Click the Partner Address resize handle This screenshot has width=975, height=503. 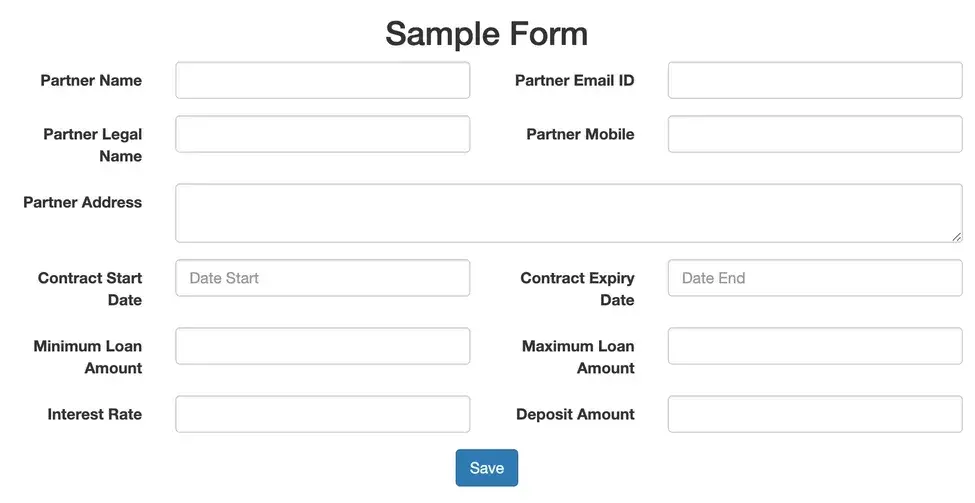(957, 237)
